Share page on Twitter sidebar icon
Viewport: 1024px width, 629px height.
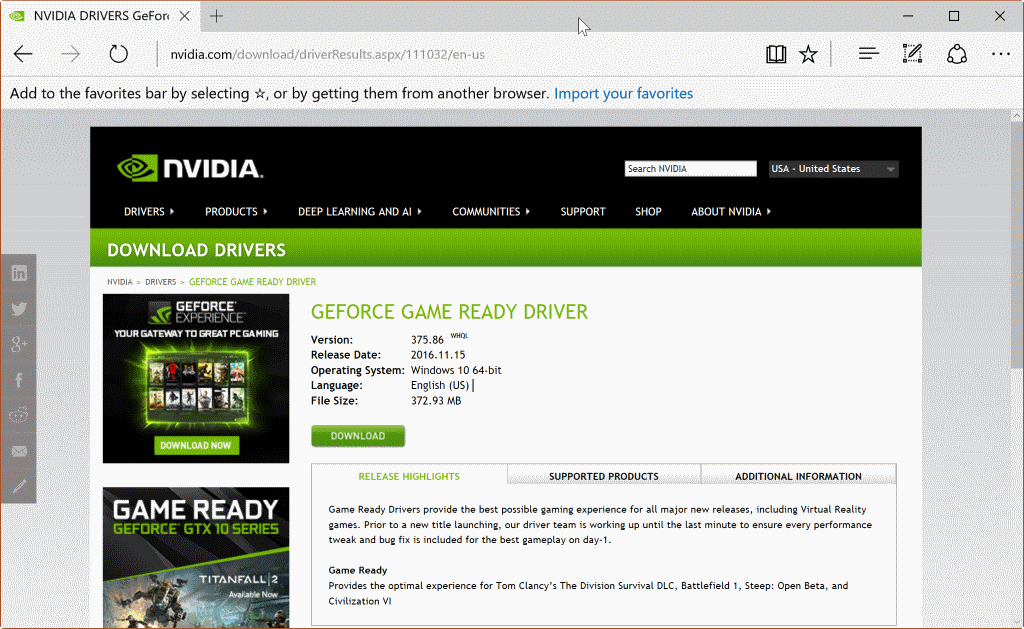coord(19,308)
